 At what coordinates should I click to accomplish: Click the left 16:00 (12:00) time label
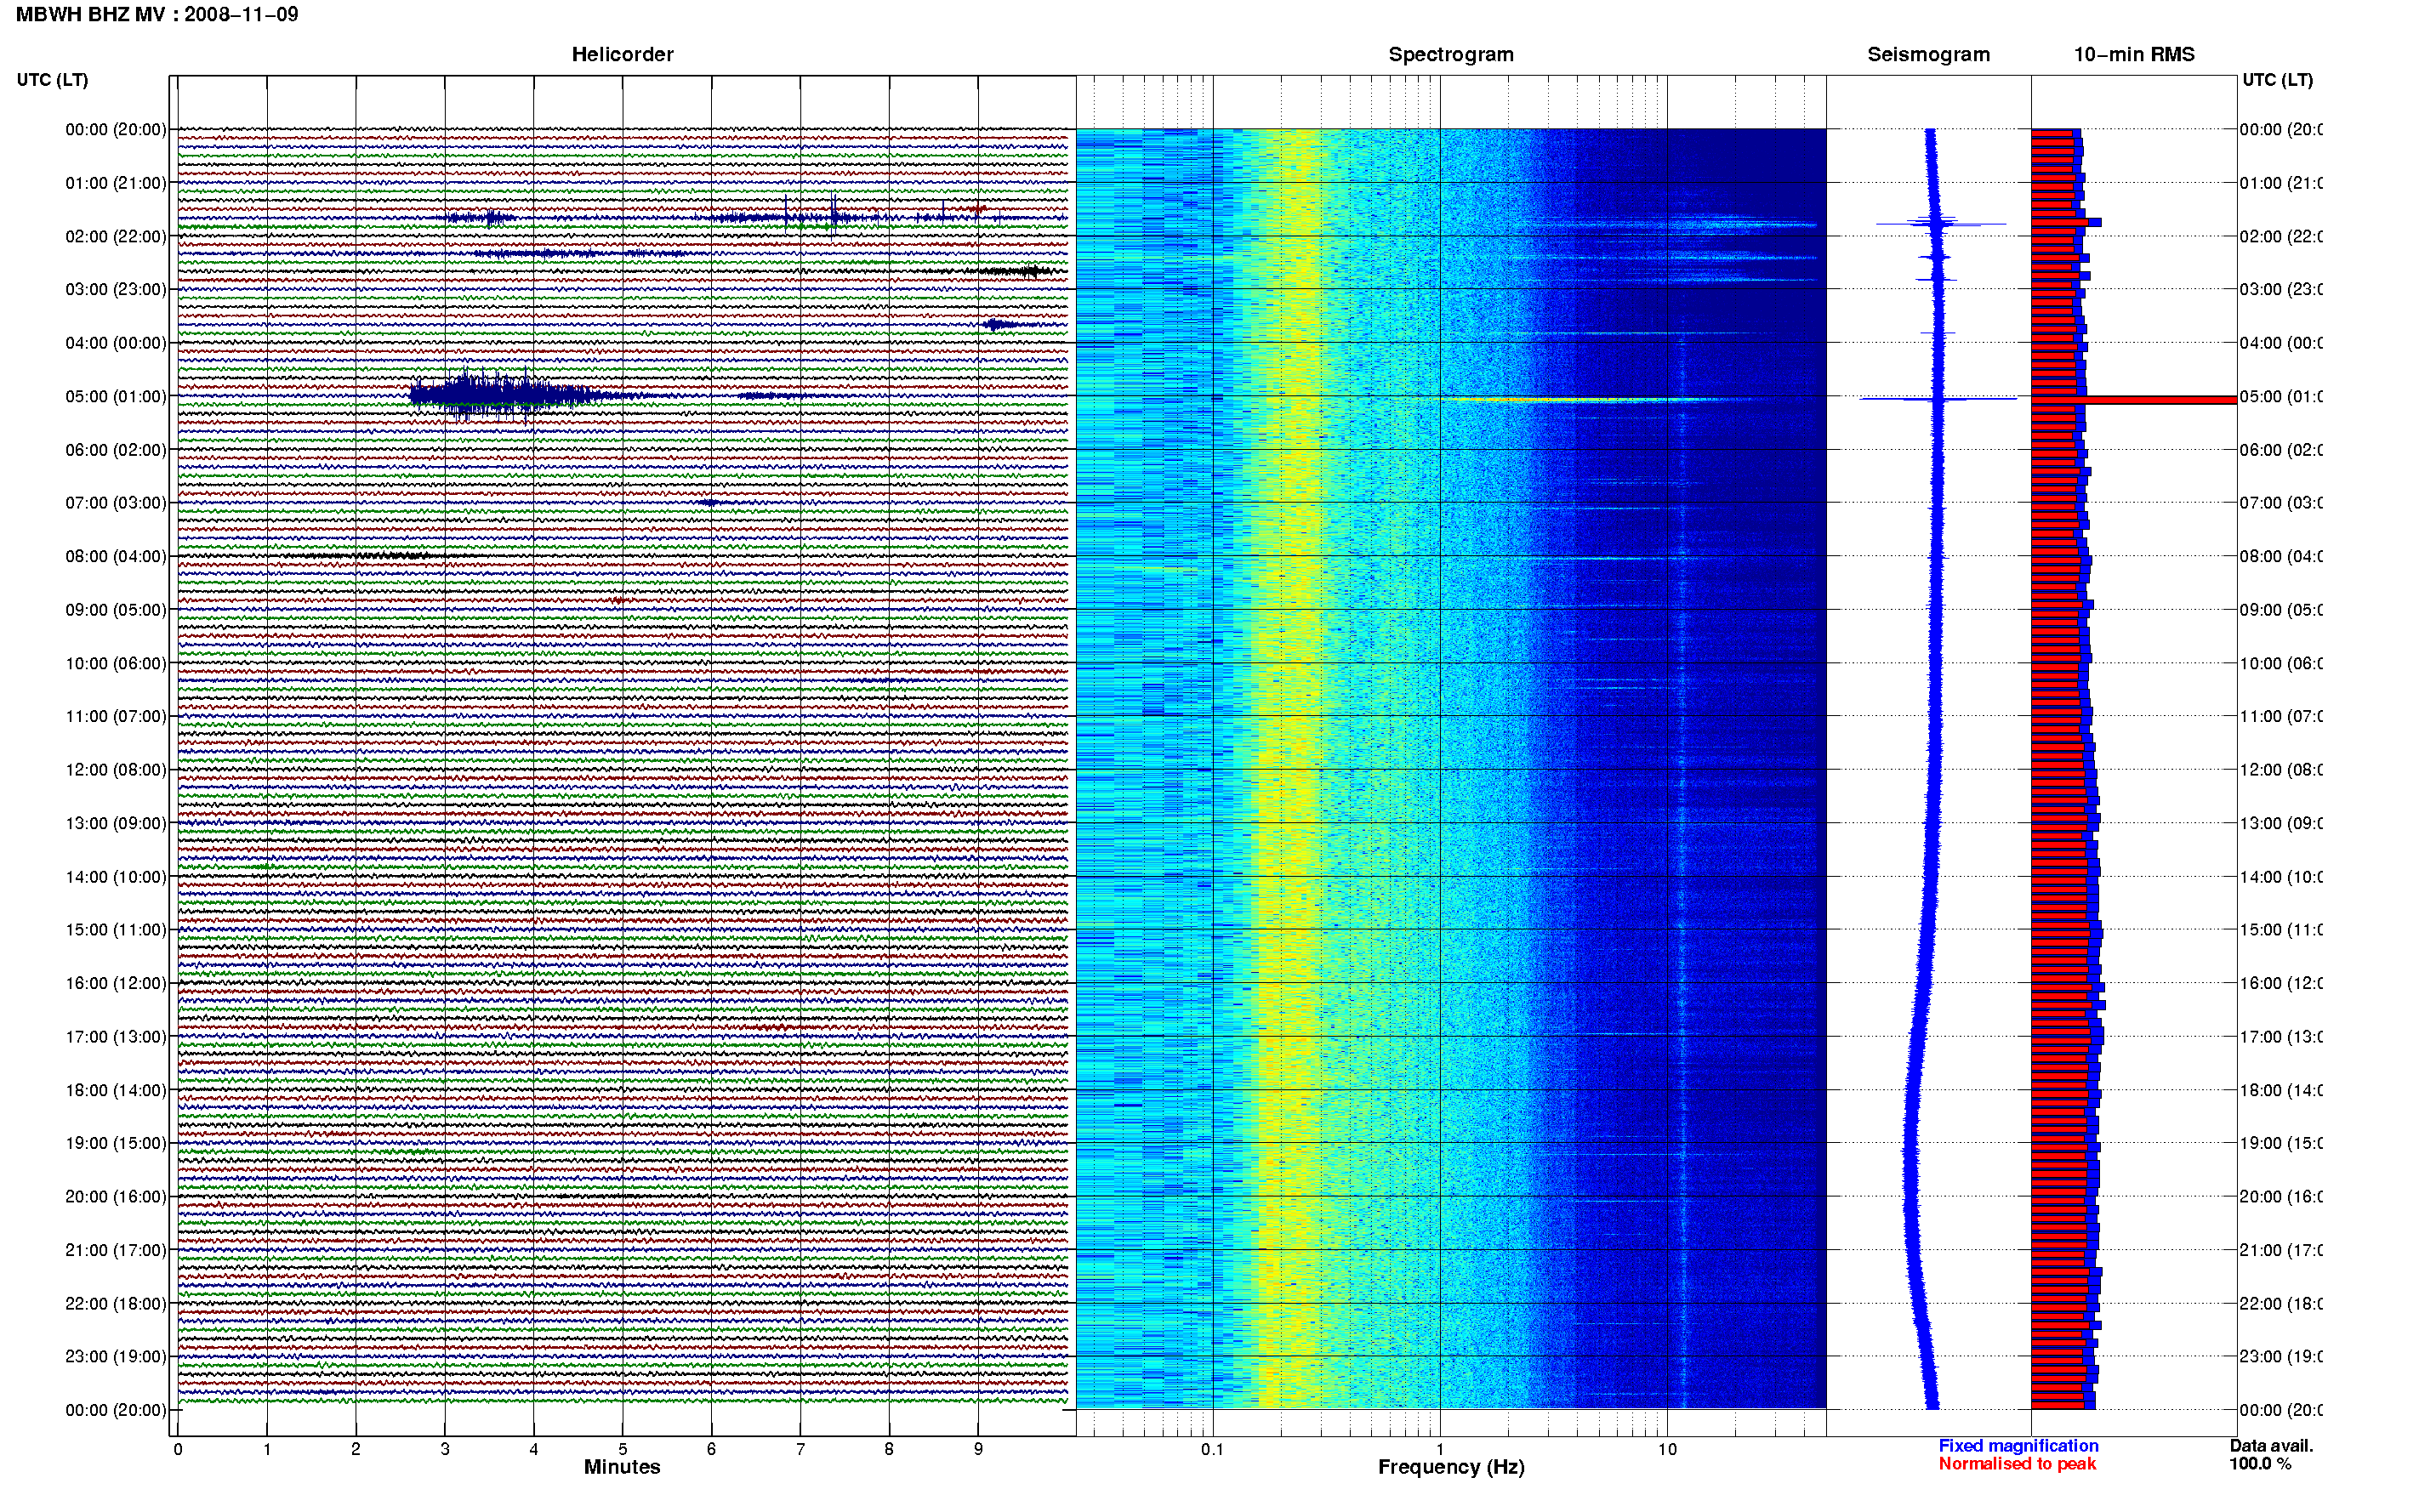tap(116, 983)
